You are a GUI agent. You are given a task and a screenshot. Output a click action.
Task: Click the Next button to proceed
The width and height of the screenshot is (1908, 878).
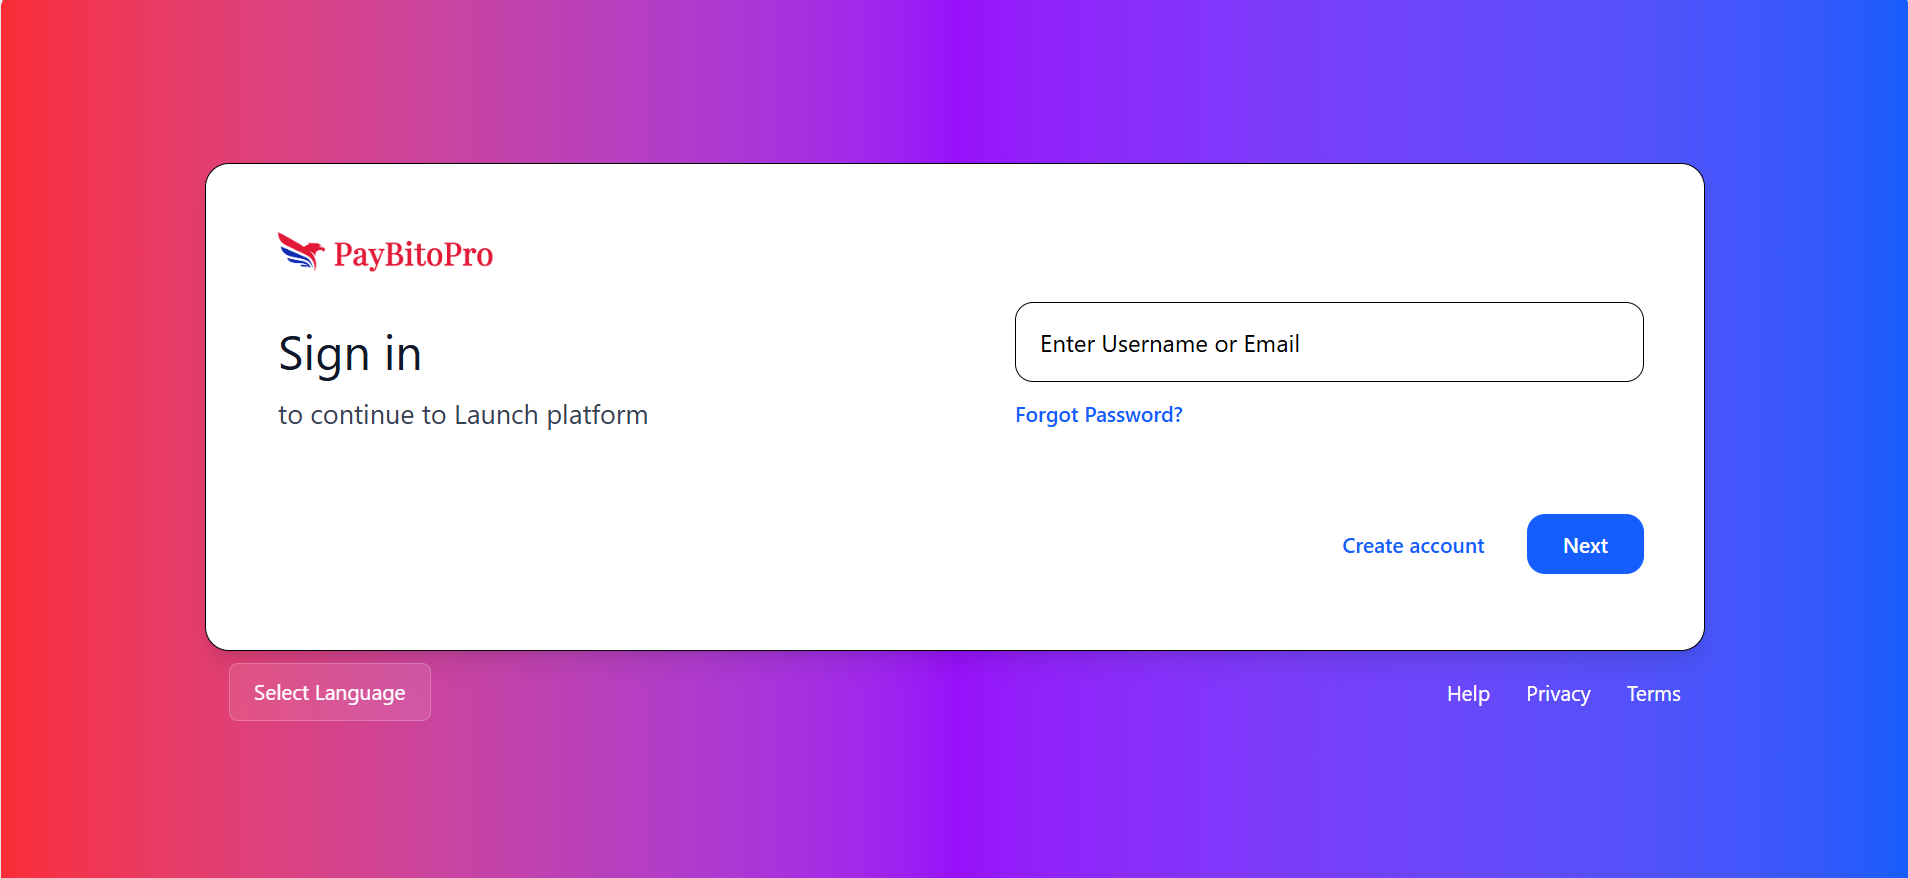(x=1584, y=544)
